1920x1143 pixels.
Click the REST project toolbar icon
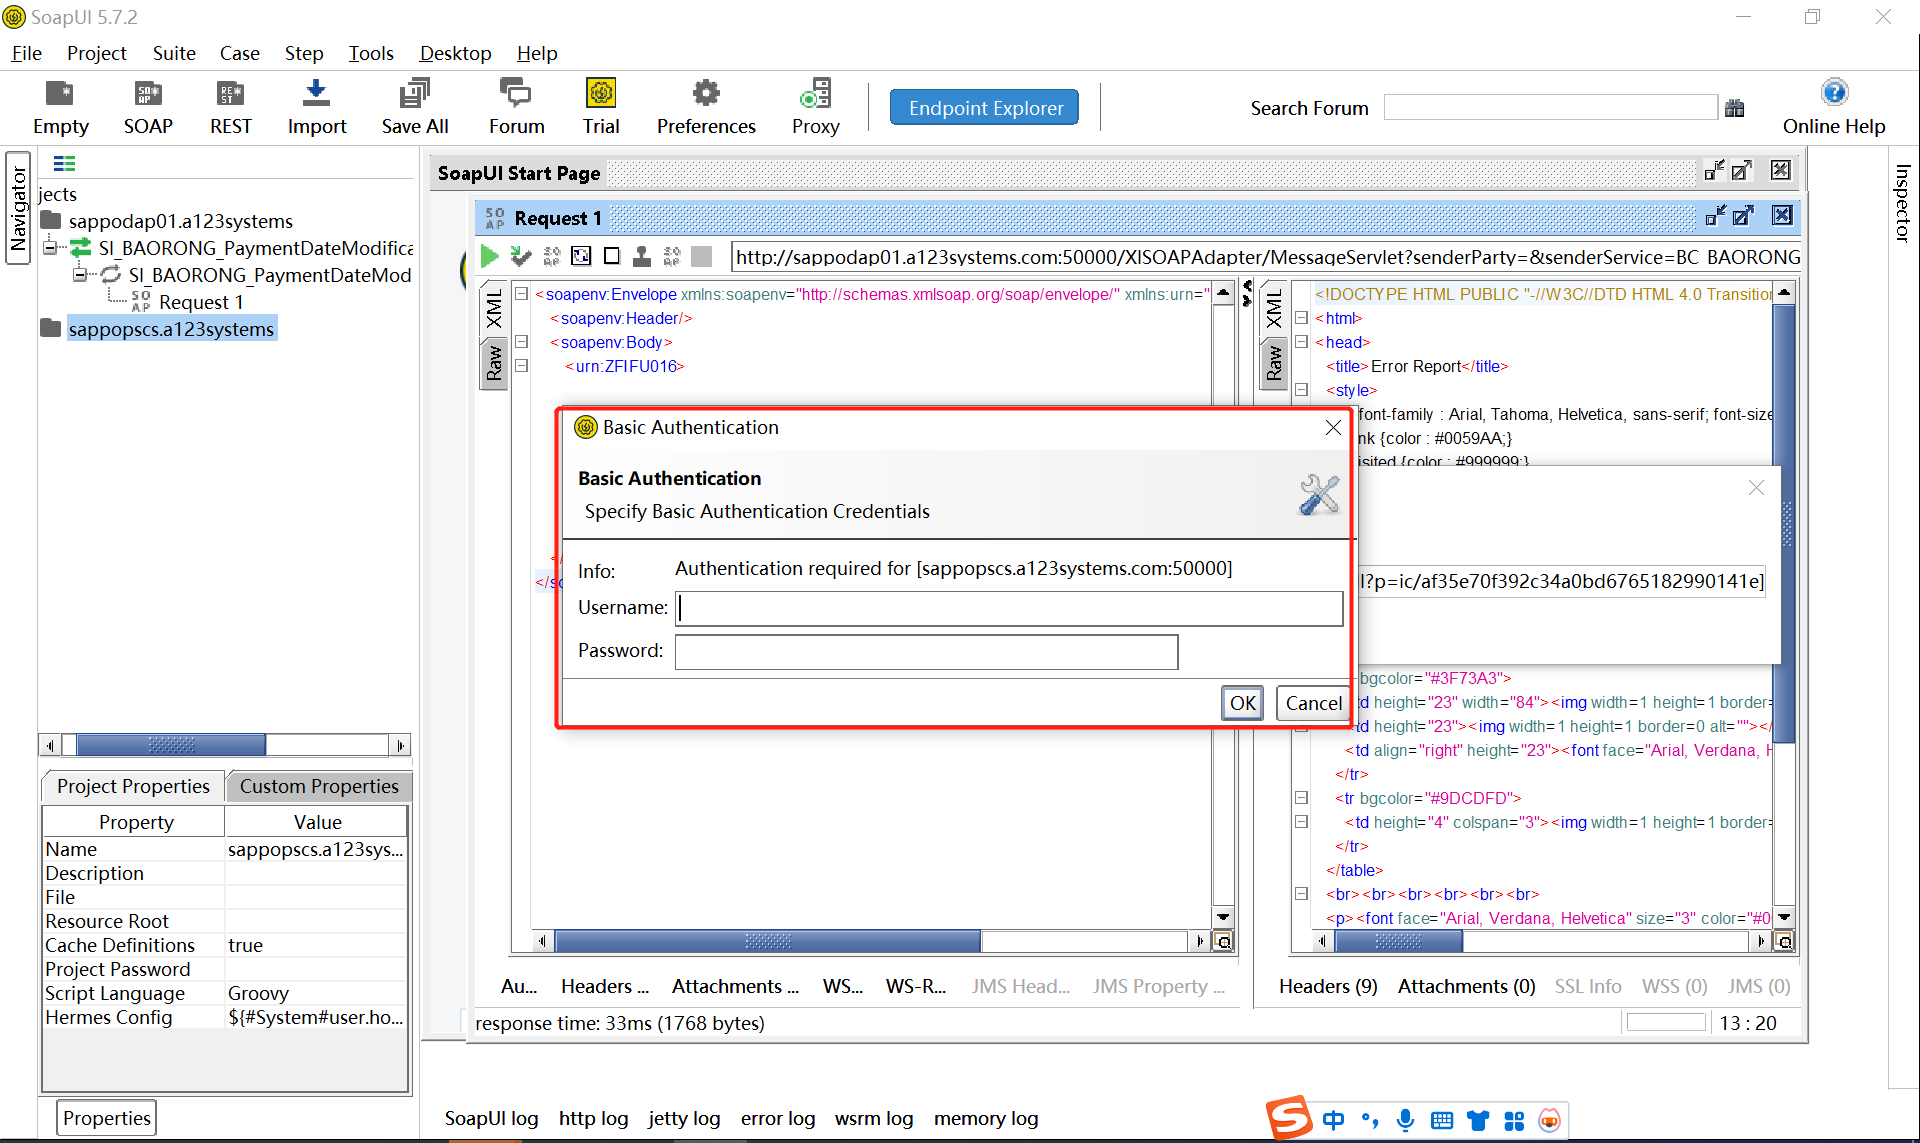(230, 107)
